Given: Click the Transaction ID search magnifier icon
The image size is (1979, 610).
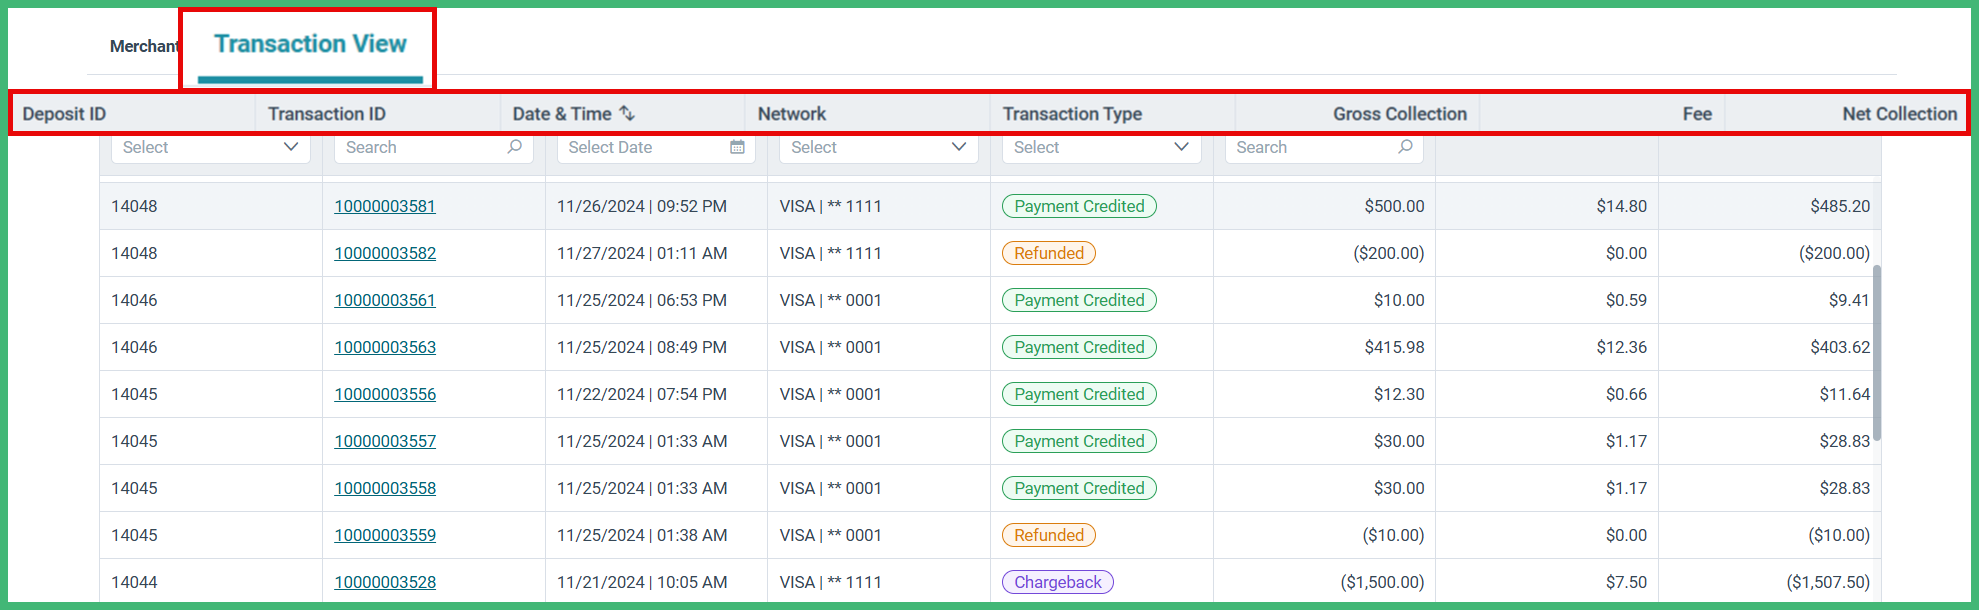Looking at the screenshot, I should [x=515, y=147].
